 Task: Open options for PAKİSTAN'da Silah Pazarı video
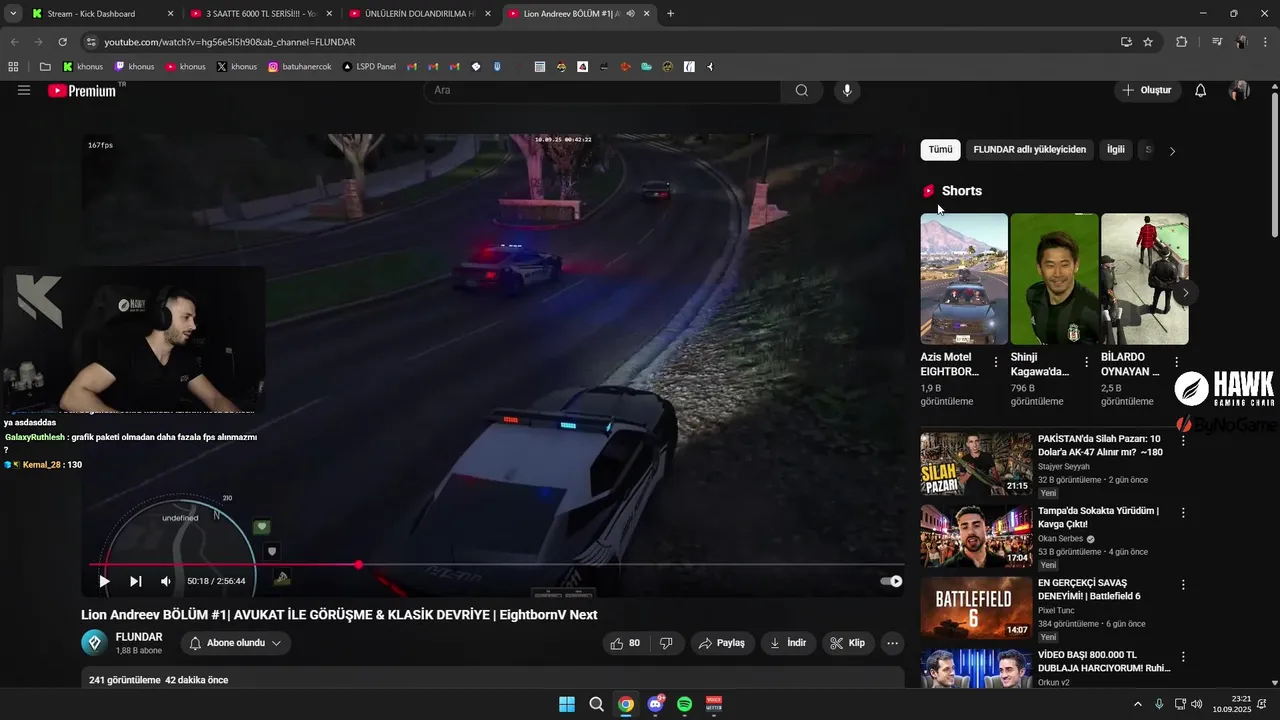point(1183,440)
